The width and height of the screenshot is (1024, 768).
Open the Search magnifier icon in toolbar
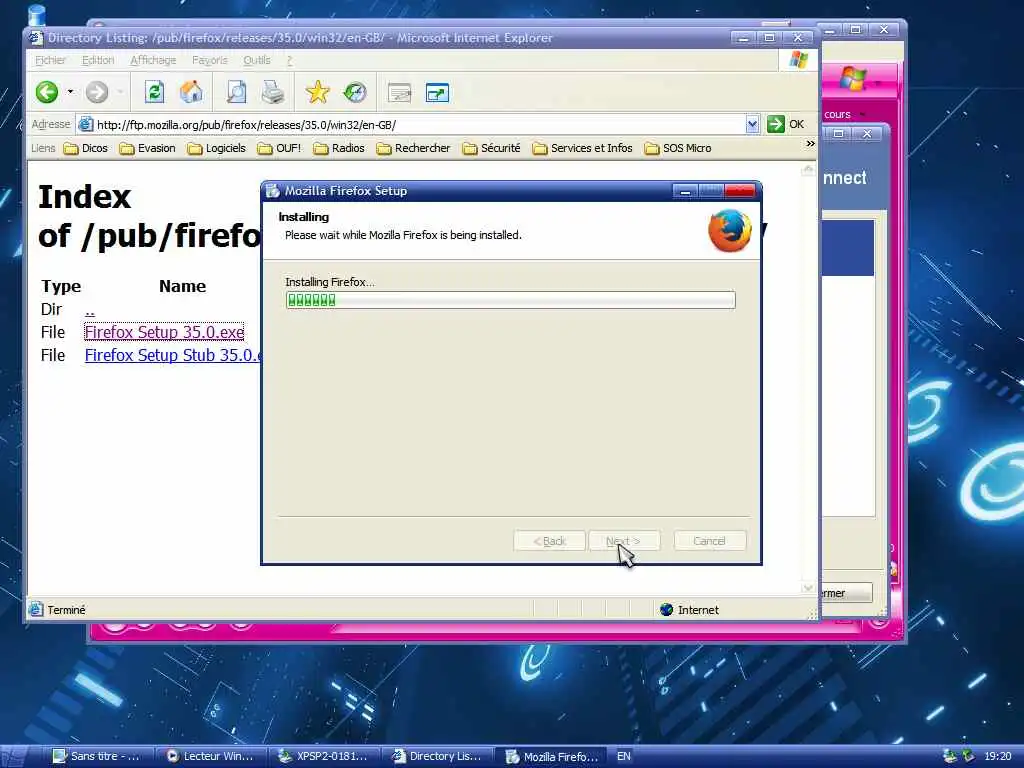pyautogui.click(x=236, y=92)
